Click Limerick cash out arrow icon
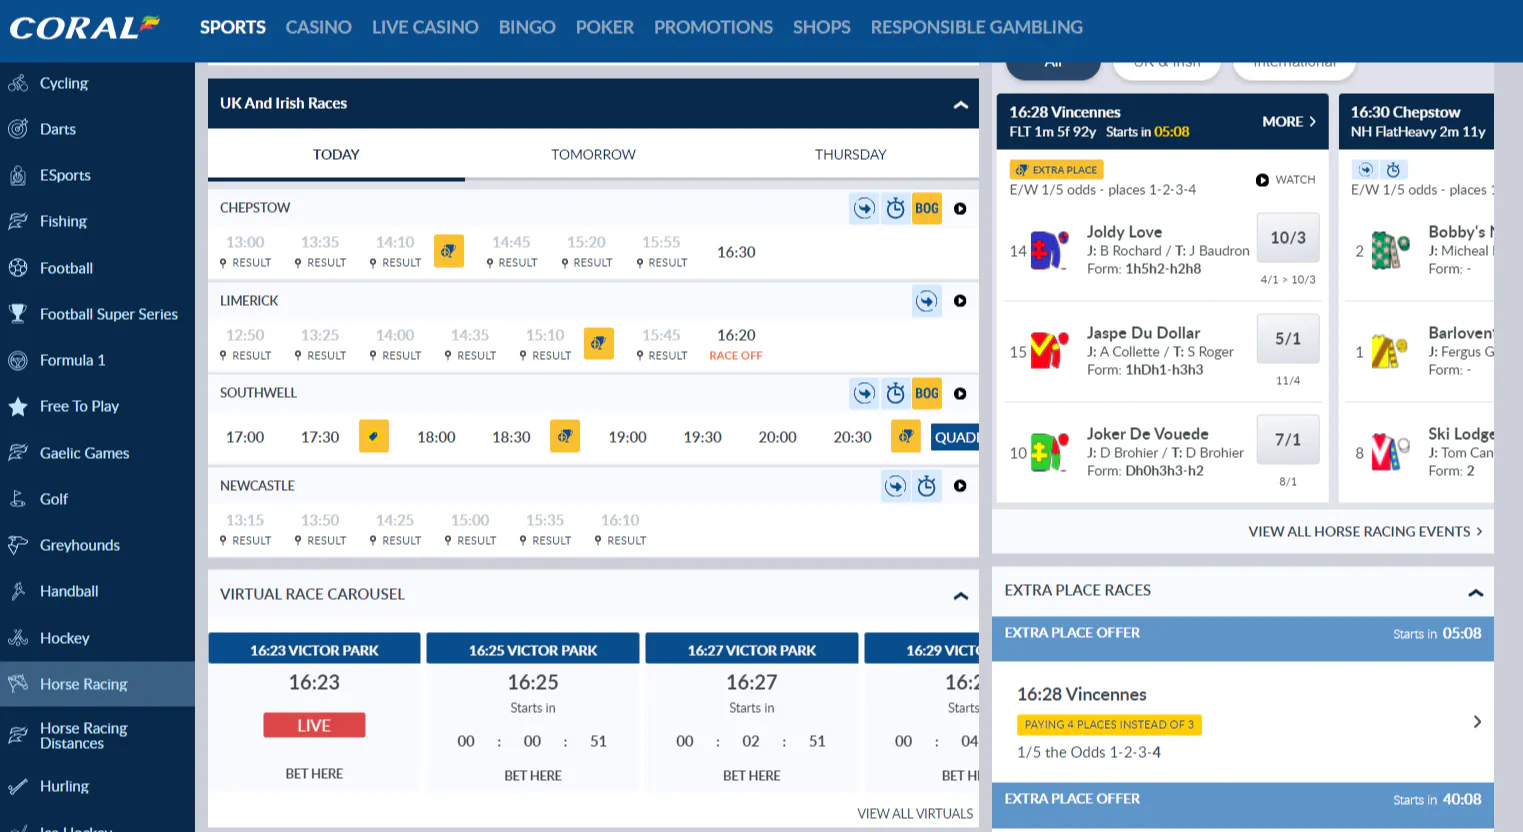The width and height of the screenshot is (1523, 832). click(927, 301)
